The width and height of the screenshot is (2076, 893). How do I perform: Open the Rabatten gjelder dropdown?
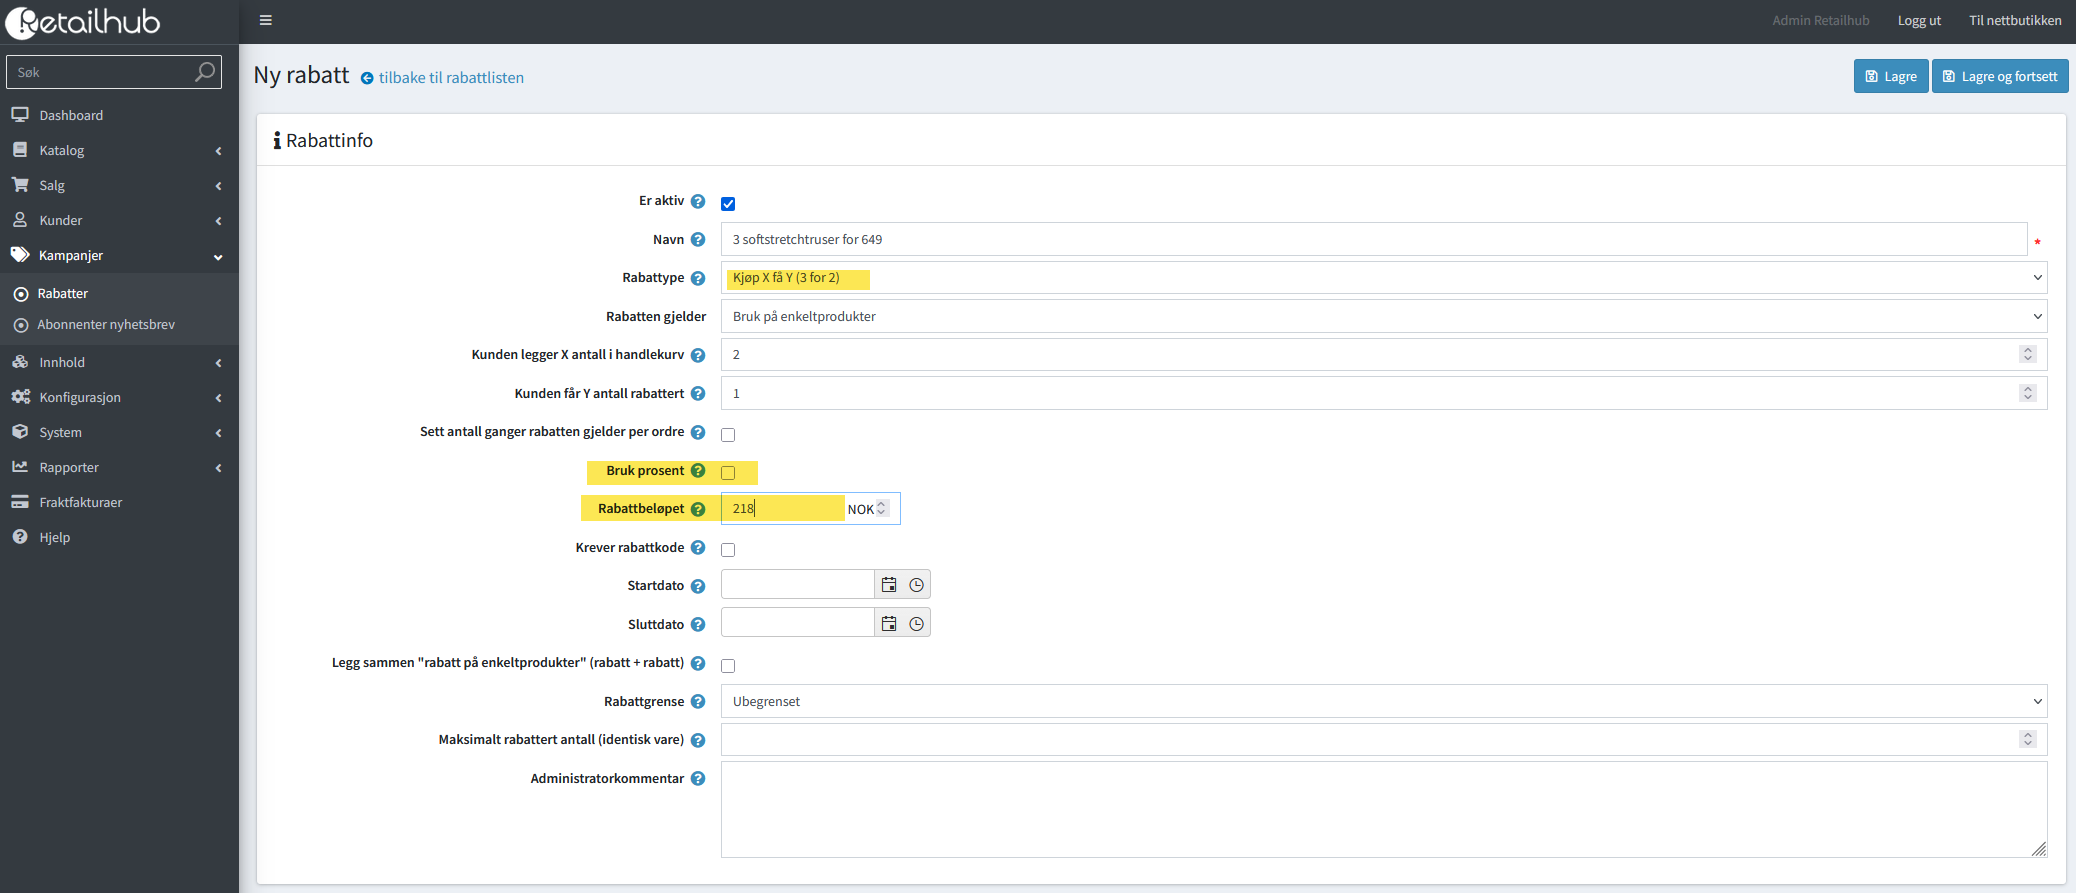(x=1383, y=317)
